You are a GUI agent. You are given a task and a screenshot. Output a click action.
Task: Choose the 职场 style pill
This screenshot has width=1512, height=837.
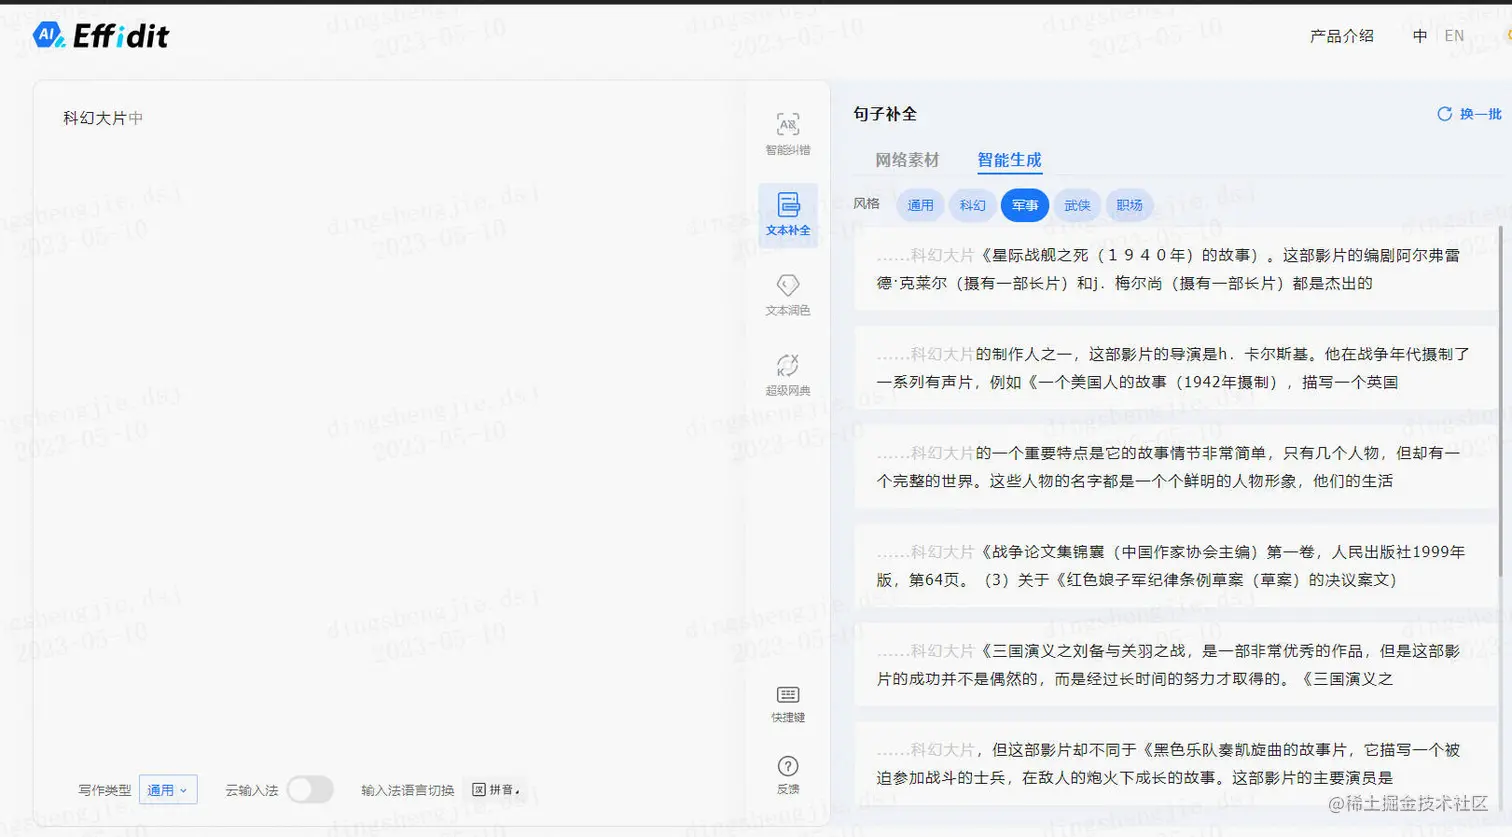(x=1129, y=205)
